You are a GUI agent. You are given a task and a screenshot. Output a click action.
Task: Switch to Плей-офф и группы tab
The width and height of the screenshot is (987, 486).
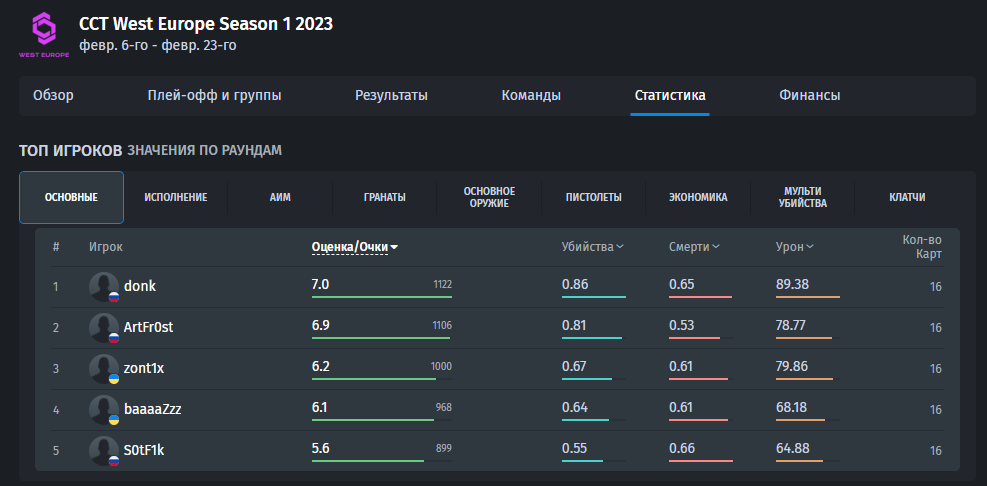click(215, 96)
